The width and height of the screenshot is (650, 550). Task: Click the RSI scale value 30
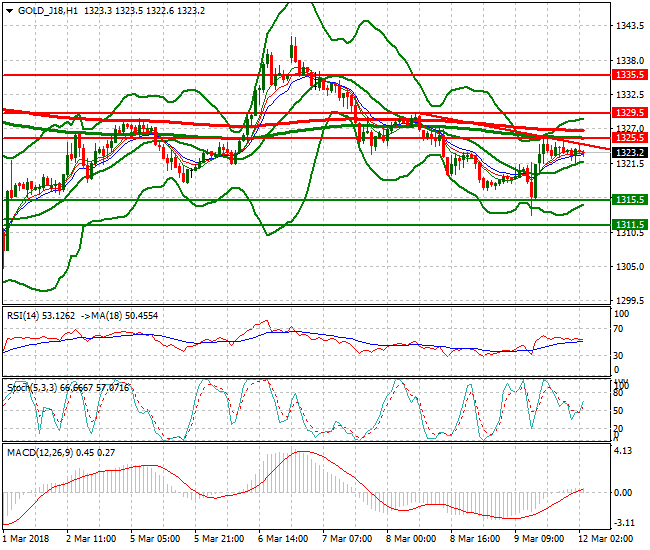pyautogui.click(x=618, y=356)
